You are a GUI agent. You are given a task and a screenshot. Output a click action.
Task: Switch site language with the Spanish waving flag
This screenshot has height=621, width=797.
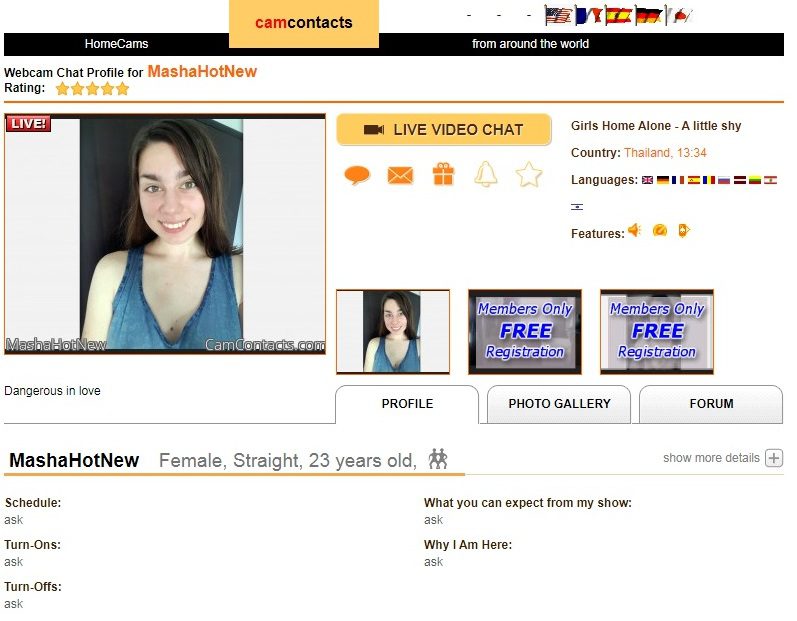click(x=619, y=16)
